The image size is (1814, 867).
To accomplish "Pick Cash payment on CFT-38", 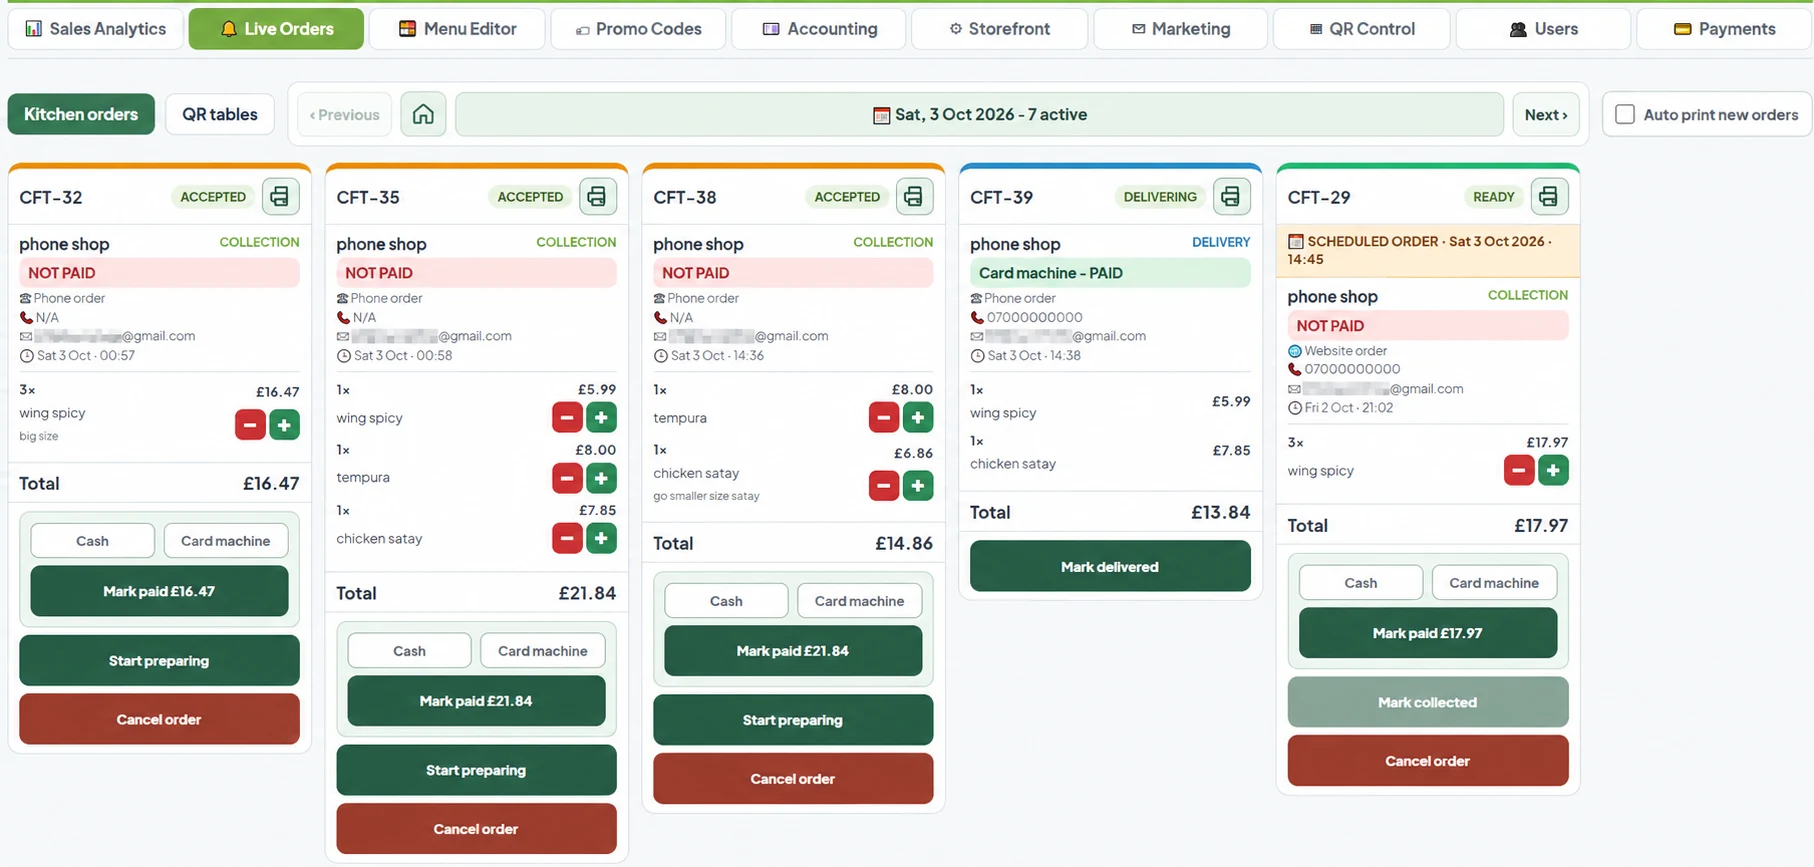I will click(726, 601).
